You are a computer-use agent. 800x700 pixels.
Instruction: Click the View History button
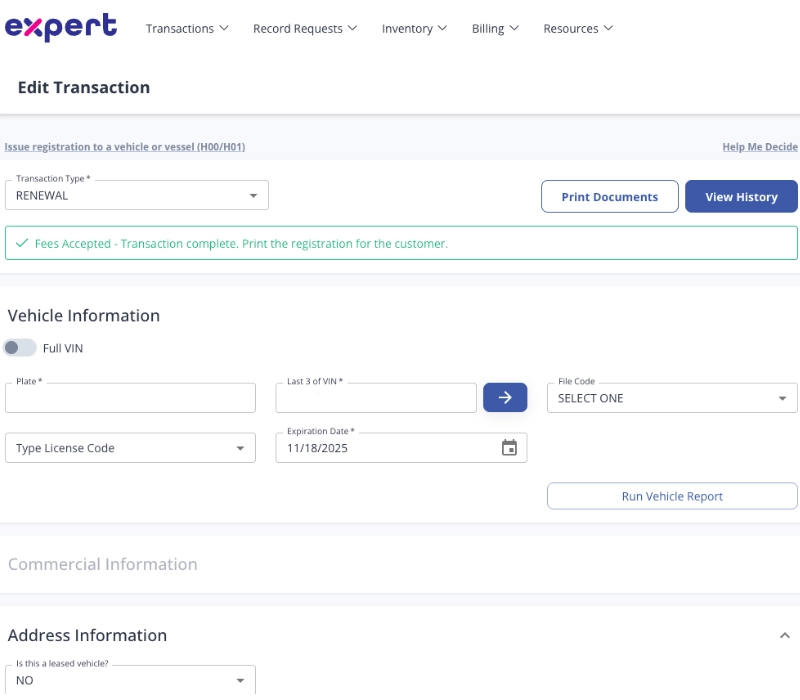[x=741, y=197]
